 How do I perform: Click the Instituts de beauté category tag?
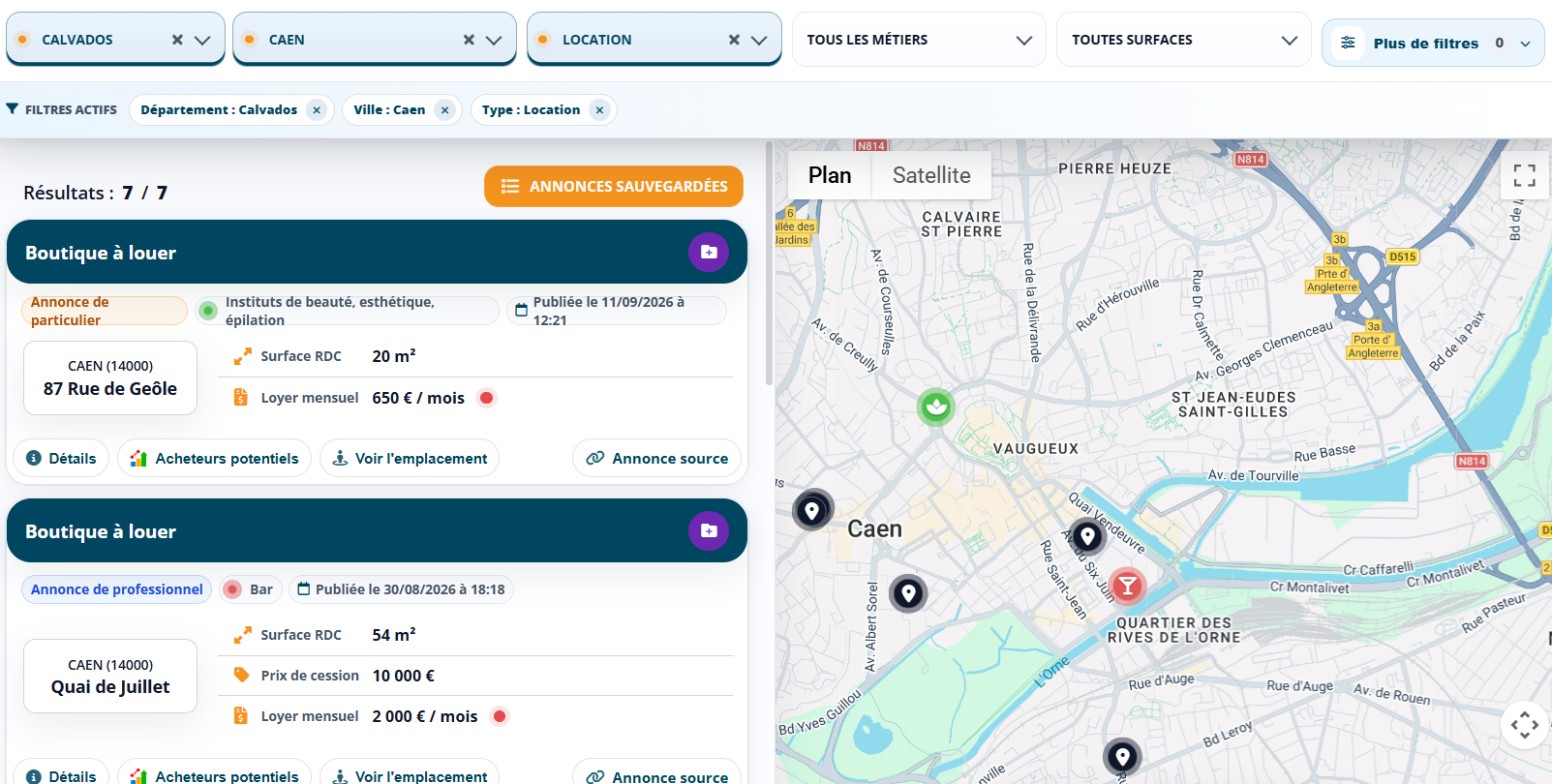tap(347, 310)
